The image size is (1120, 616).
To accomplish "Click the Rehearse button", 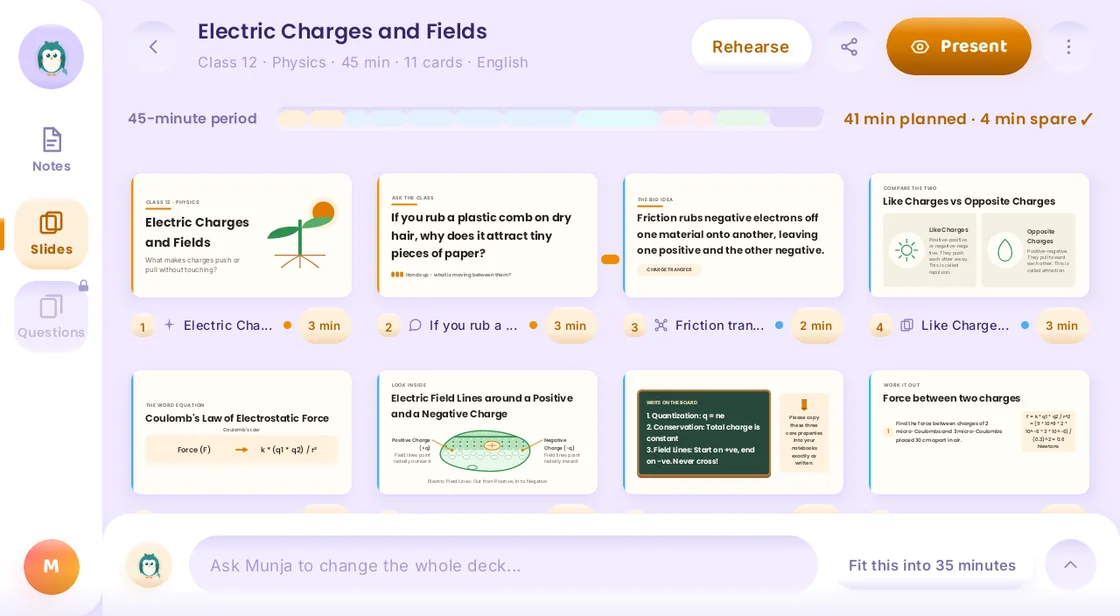I will pyautogui.click(x=751, y=46).
